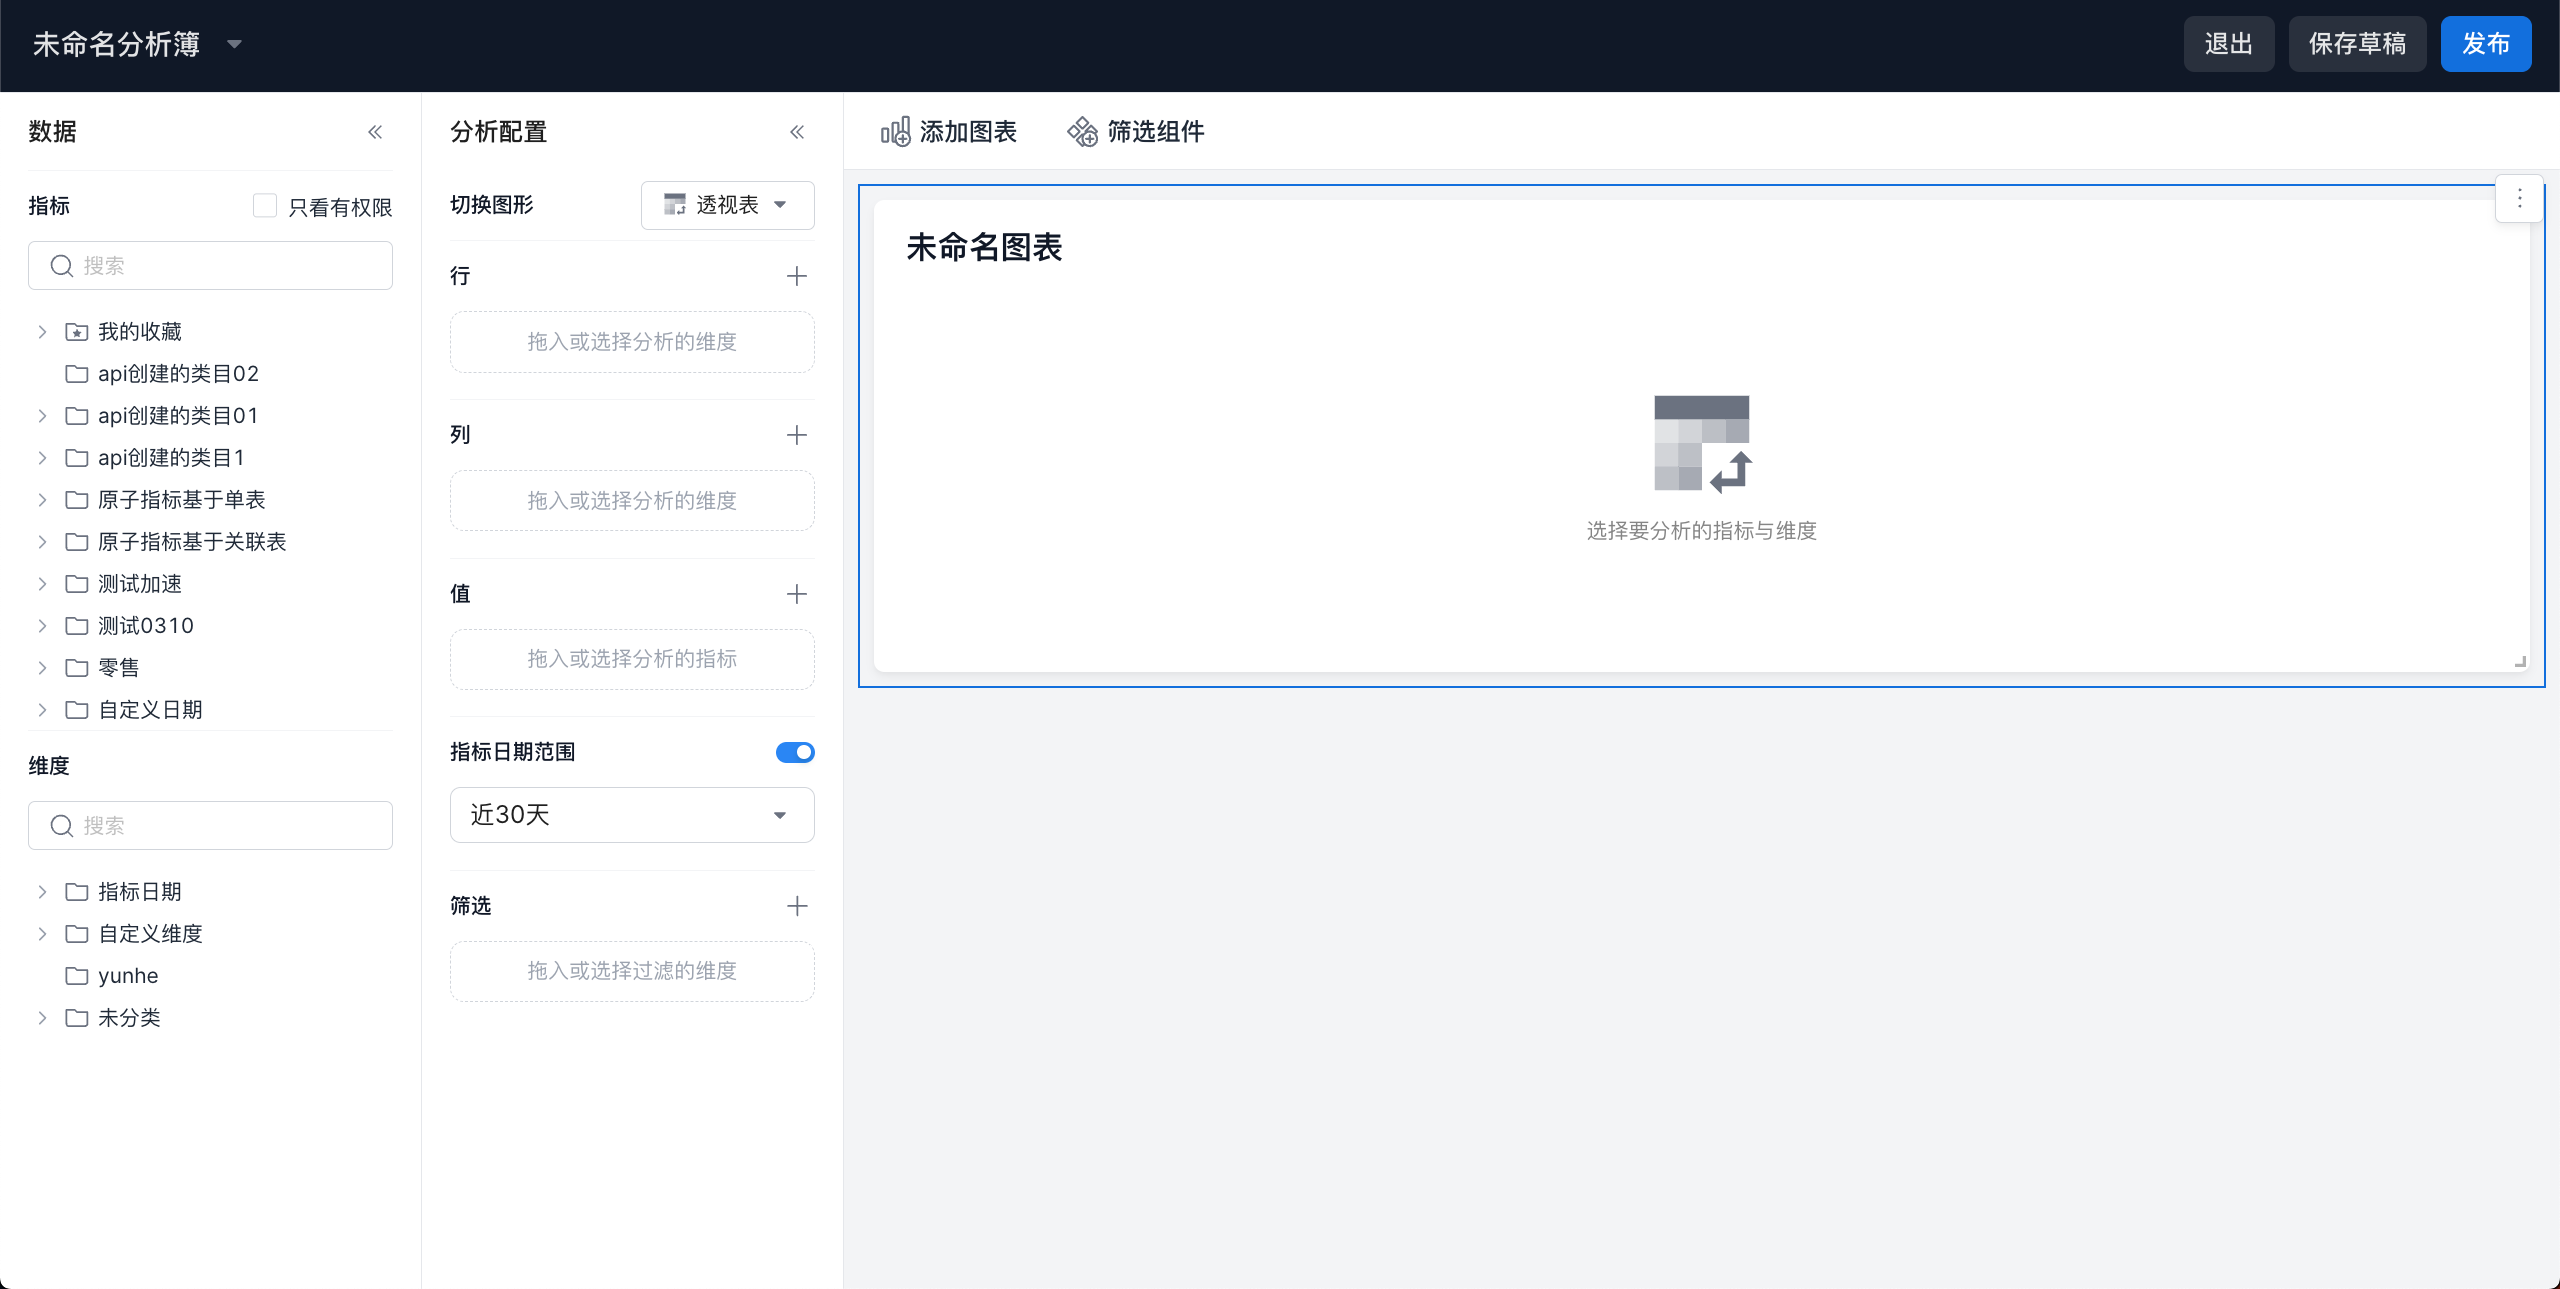Click the 发布 button
2560x1289 pixels.
tap(2485, 44)
